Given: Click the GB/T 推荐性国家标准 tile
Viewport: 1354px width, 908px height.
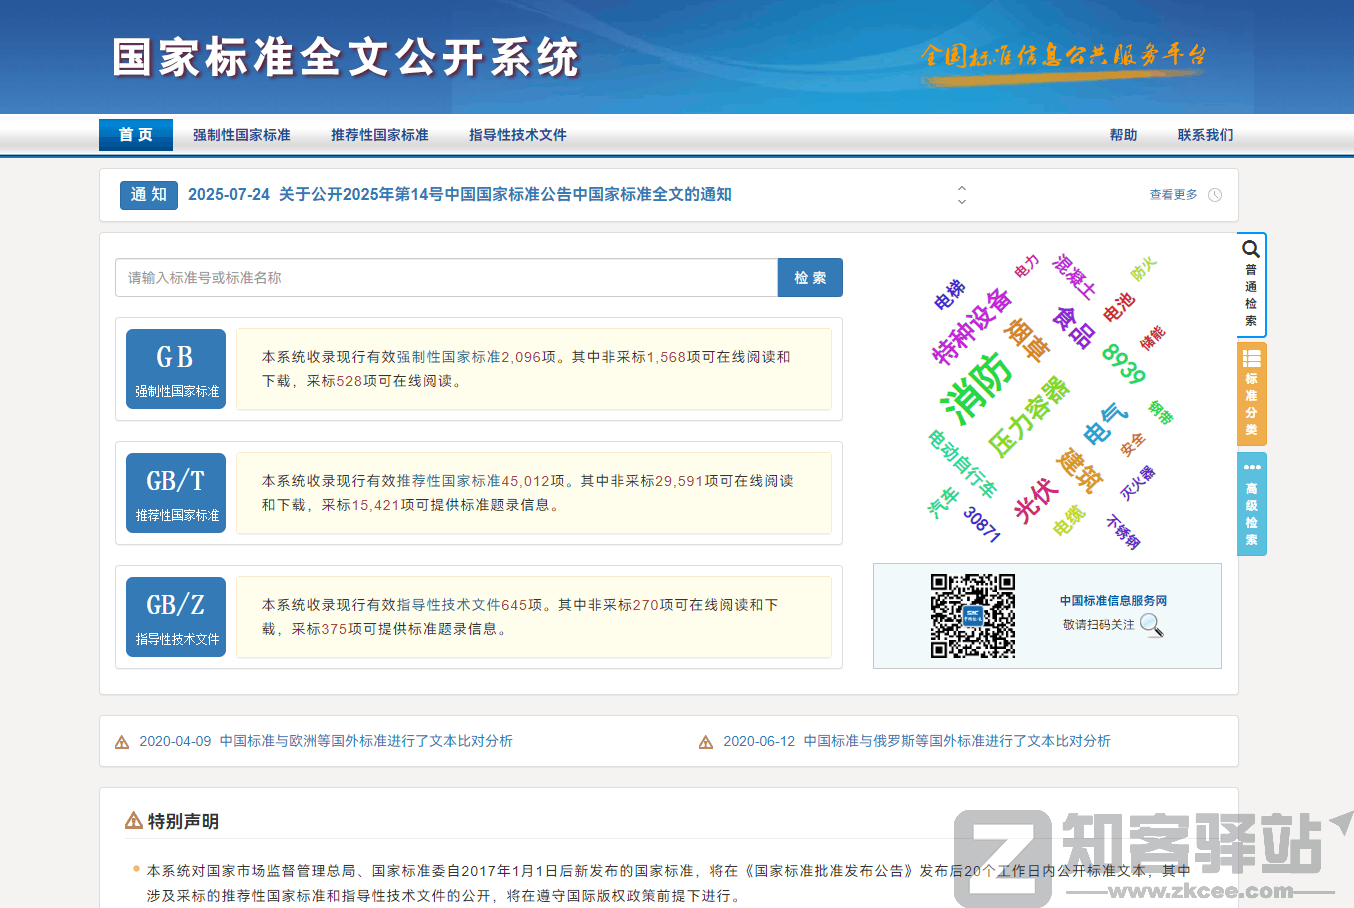Looking at the screenshot, I should pyautogui.click(x=176, y=492).
